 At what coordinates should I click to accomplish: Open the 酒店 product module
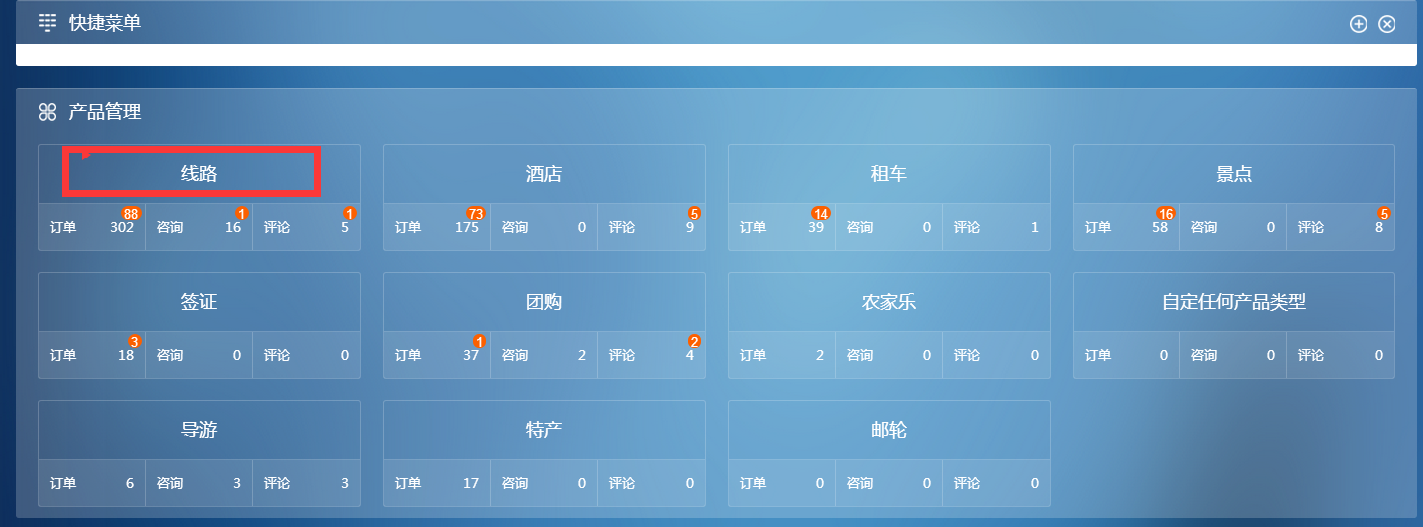click(544, 174)
